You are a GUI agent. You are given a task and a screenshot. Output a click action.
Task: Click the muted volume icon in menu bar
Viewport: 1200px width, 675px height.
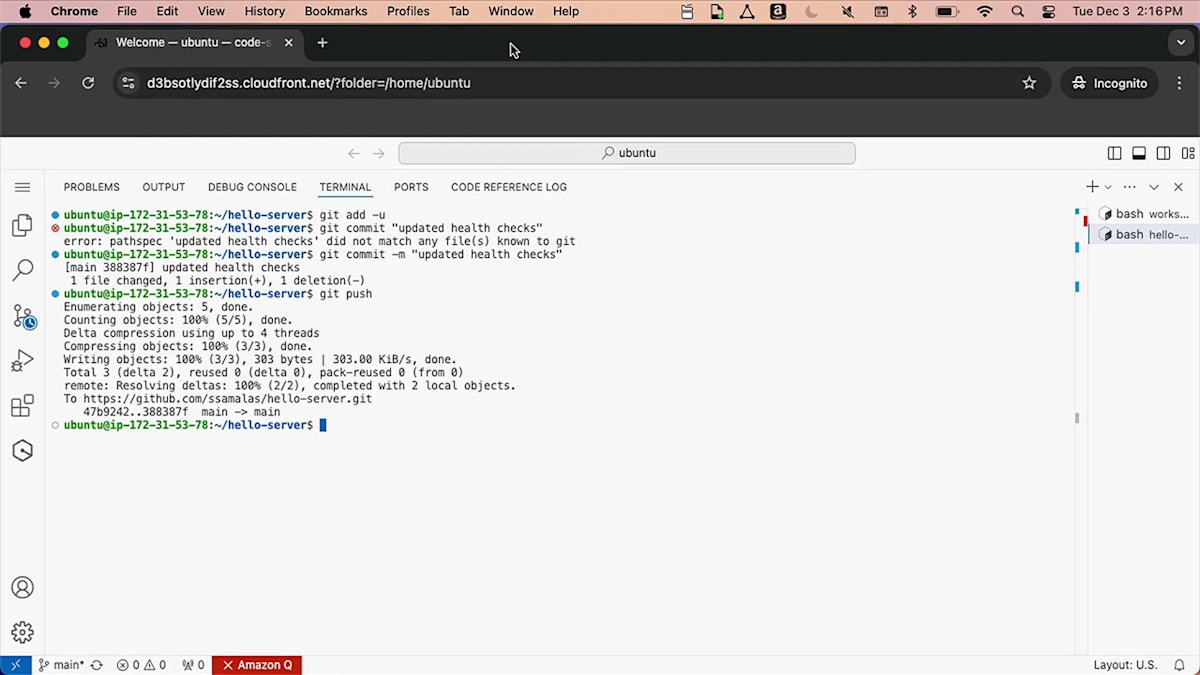pos(848,11)
